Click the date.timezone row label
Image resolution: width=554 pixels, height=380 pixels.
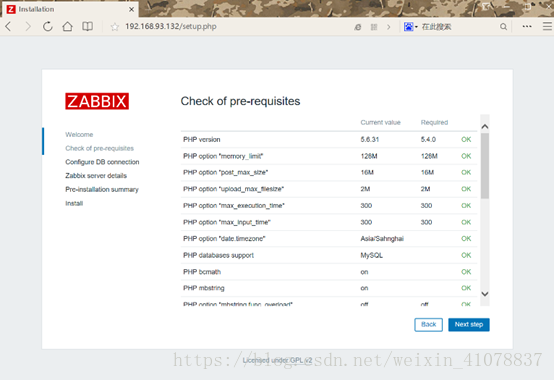224,239
